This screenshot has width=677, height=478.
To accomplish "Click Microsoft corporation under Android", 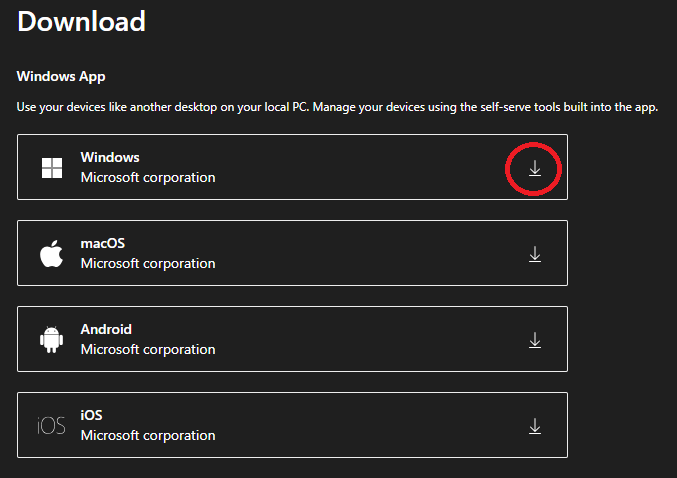I will click(x=148, y=349).
